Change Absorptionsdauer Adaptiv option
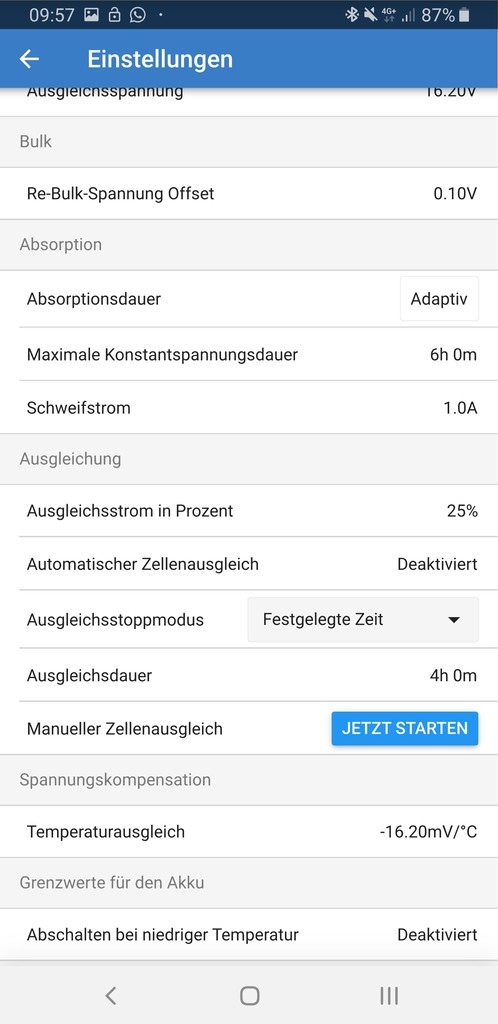 click(439, 299)
